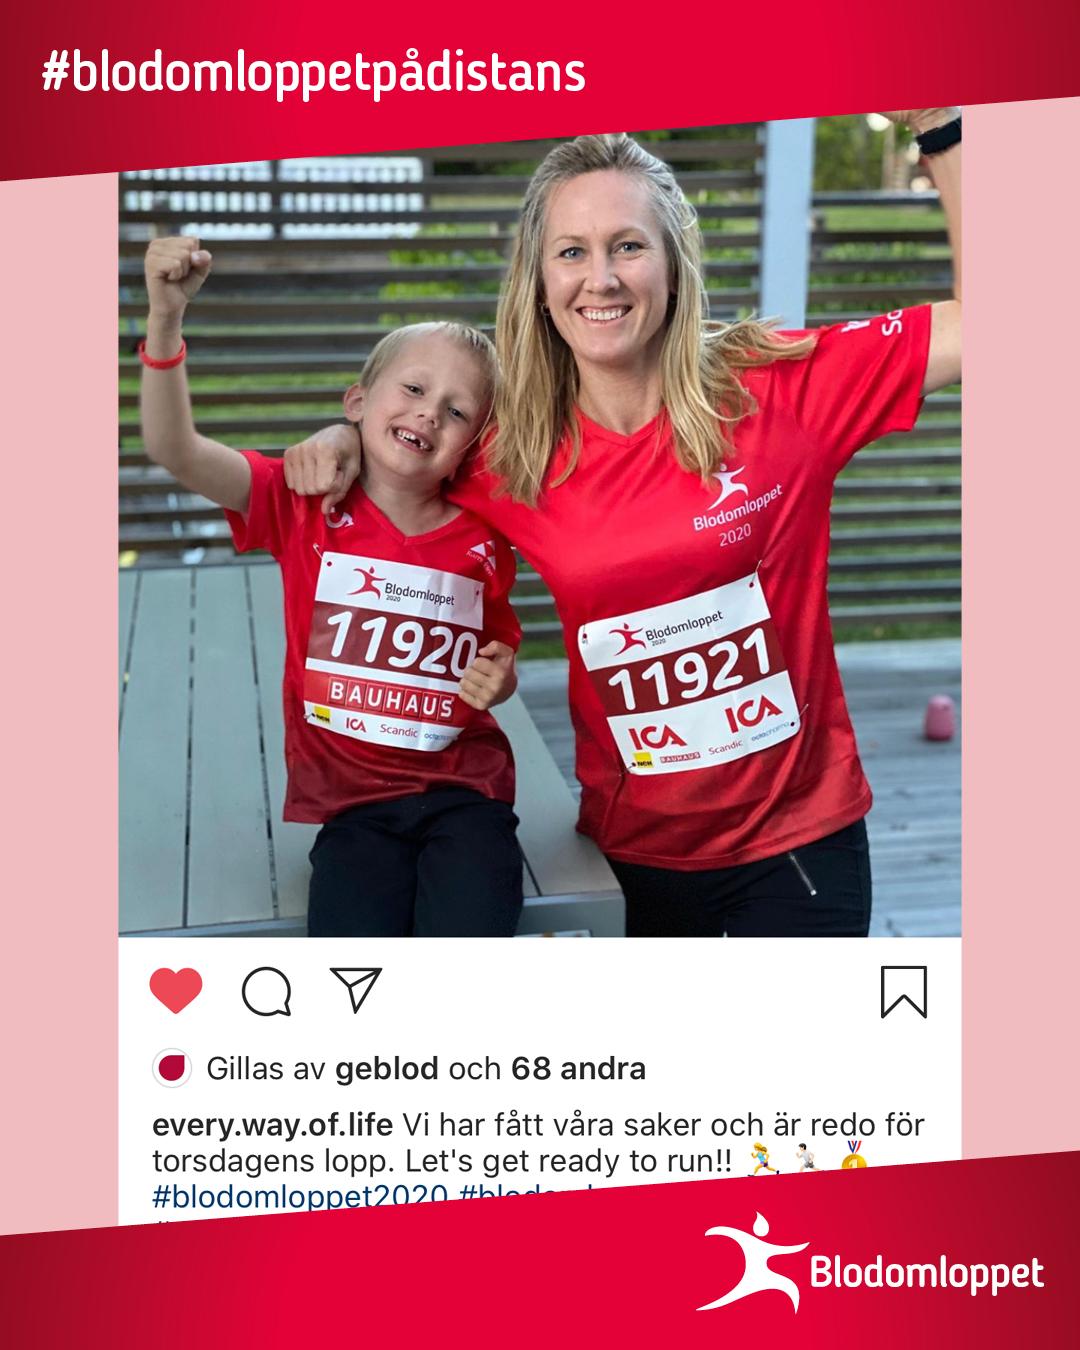Open geblod's round profile avatar
Viewport: 1080px width, 1350px height.
coord(171,1069)
